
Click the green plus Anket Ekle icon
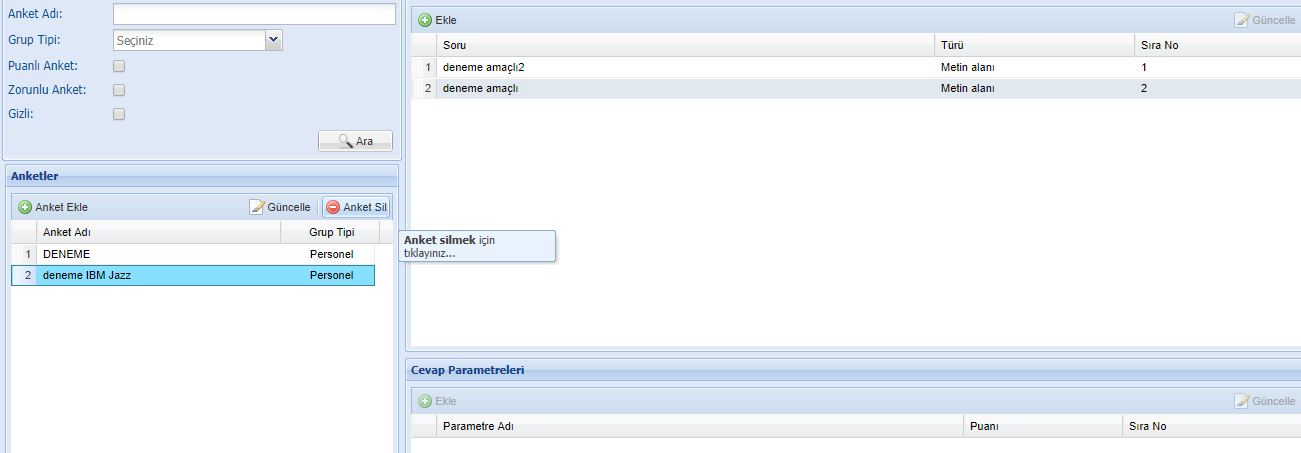25,207
